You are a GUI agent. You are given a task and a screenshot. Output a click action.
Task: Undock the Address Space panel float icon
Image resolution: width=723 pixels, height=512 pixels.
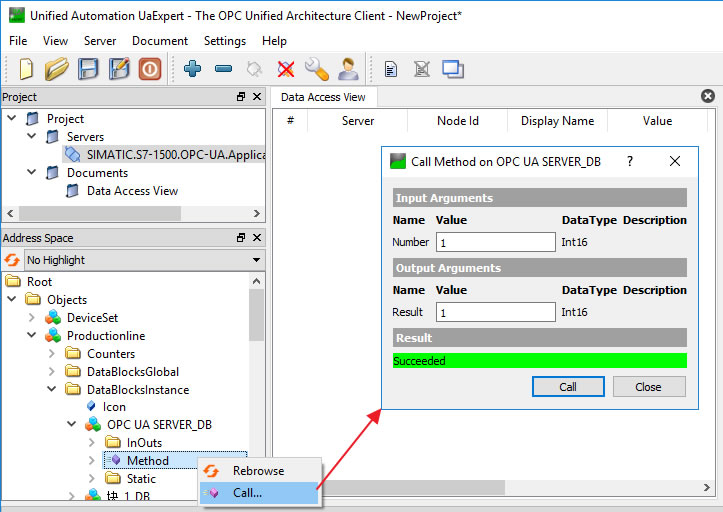click(x=241, y=237)
